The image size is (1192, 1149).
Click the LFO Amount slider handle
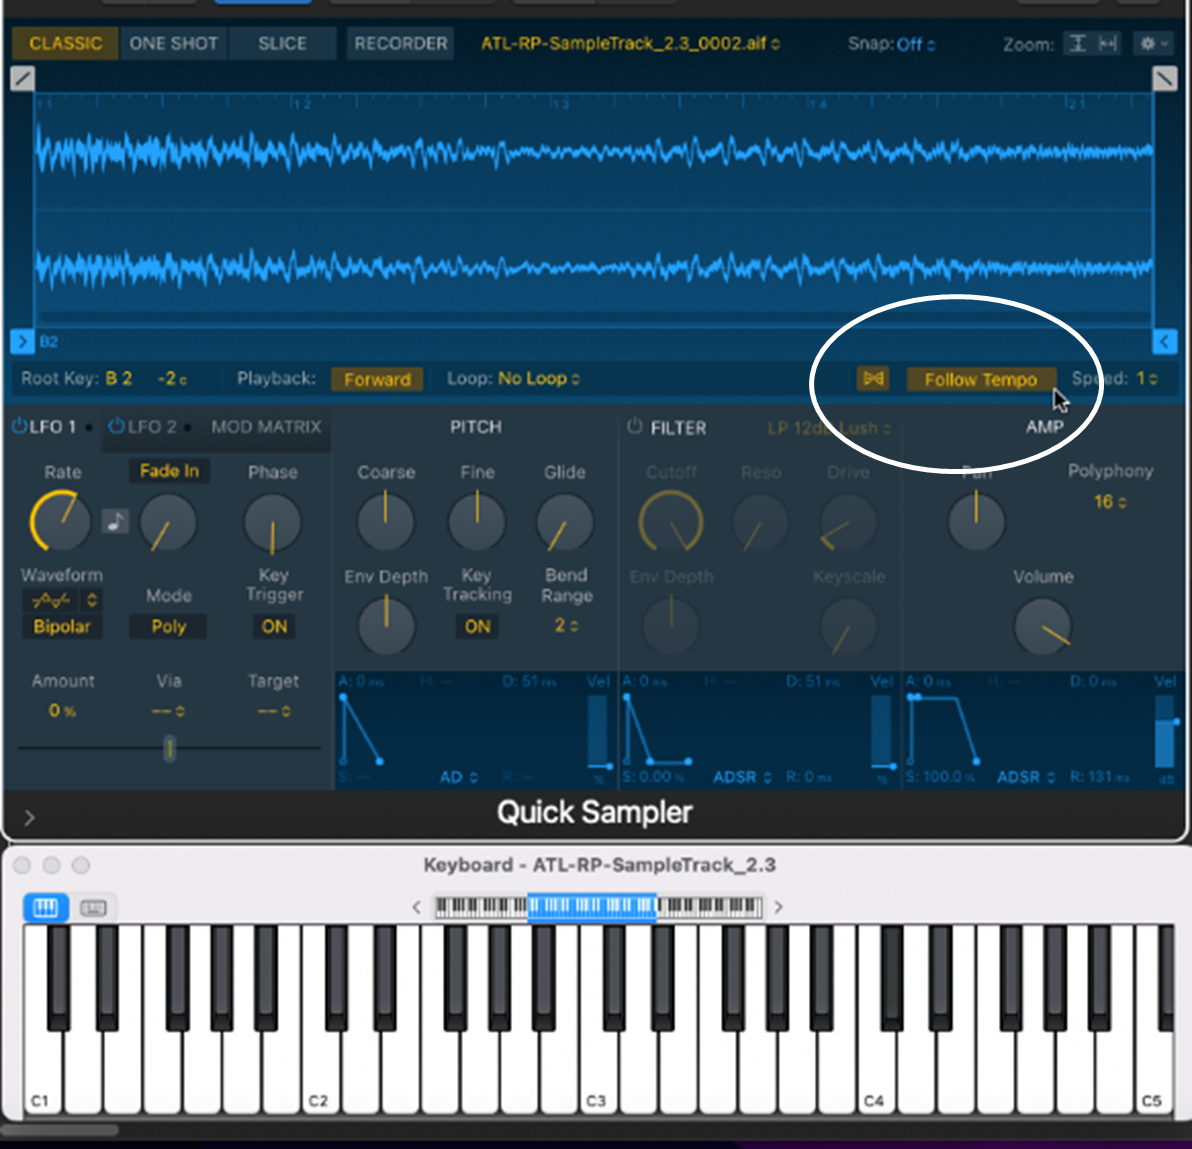(x=170, y=748)
